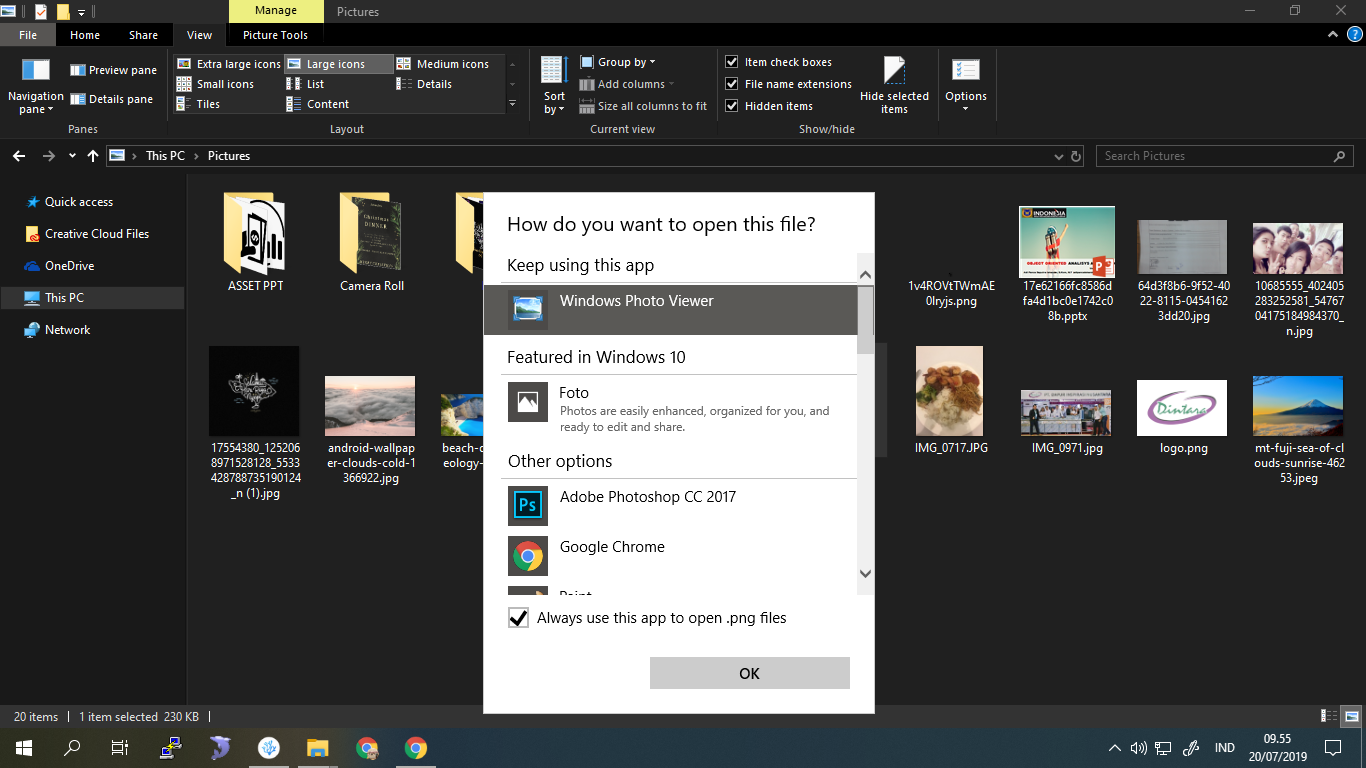Screen dimensions: 1366x768
Task: Switch to Medium icons layout
Action: pyautogui.click(x=443, y=64)
